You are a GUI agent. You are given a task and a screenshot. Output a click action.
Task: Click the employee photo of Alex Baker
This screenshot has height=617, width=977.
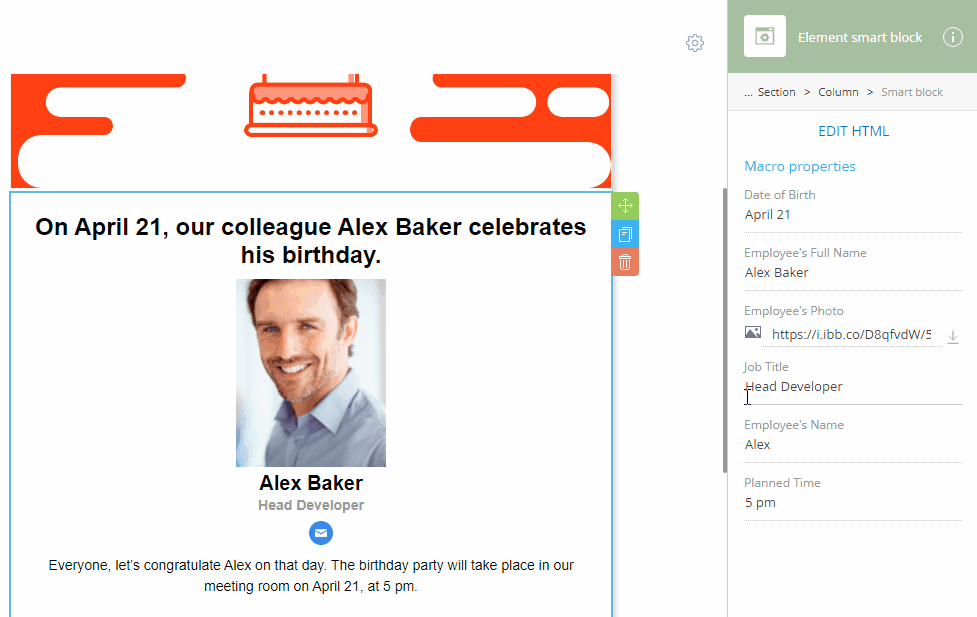pyautogui.click(x=311, y=372)
